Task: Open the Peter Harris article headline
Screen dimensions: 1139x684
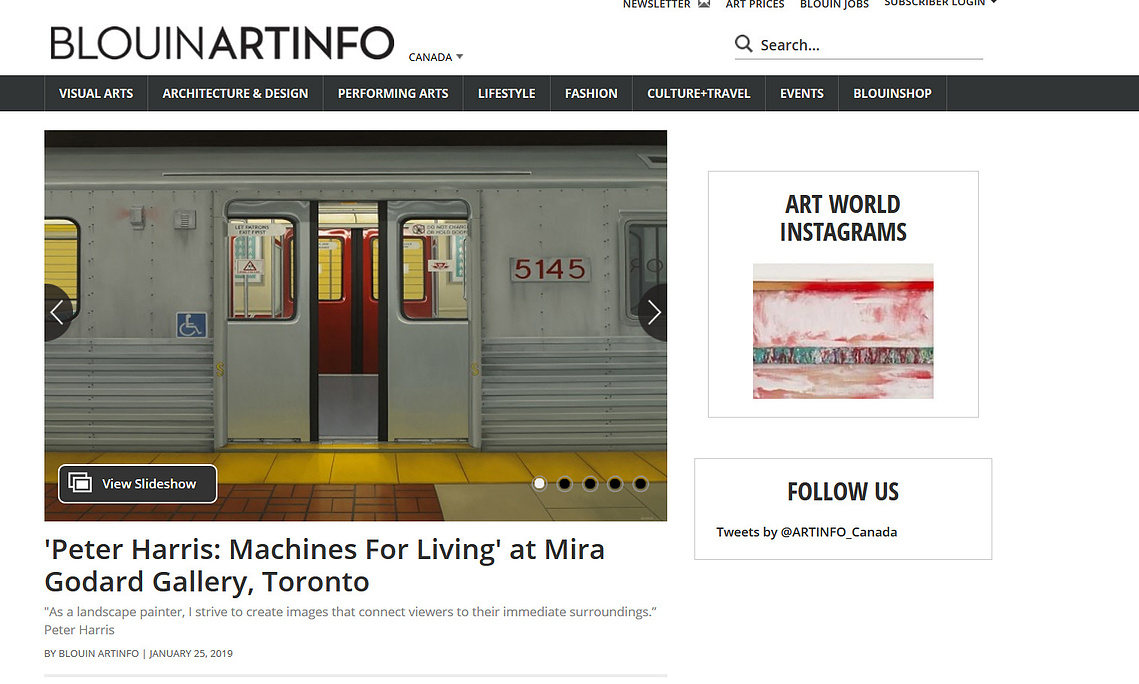Action: pyautogui.click(x=325, y=566)
